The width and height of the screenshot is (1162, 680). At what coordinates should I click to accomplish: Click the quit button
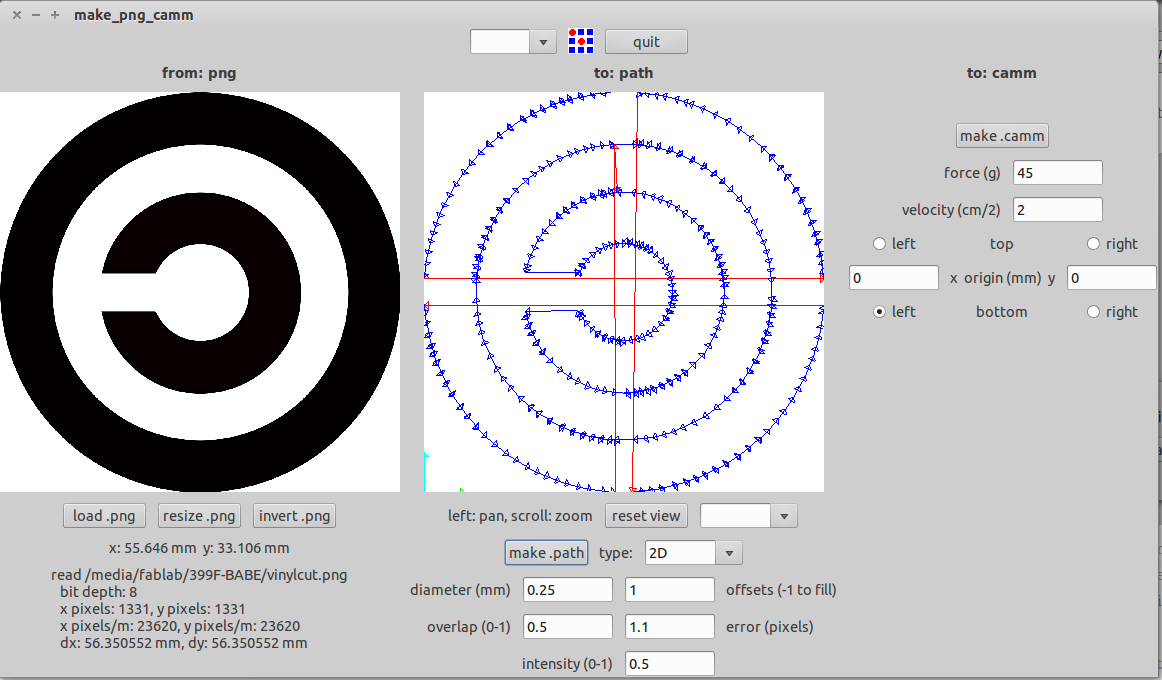pyautogui.click(x=646, y=41)
